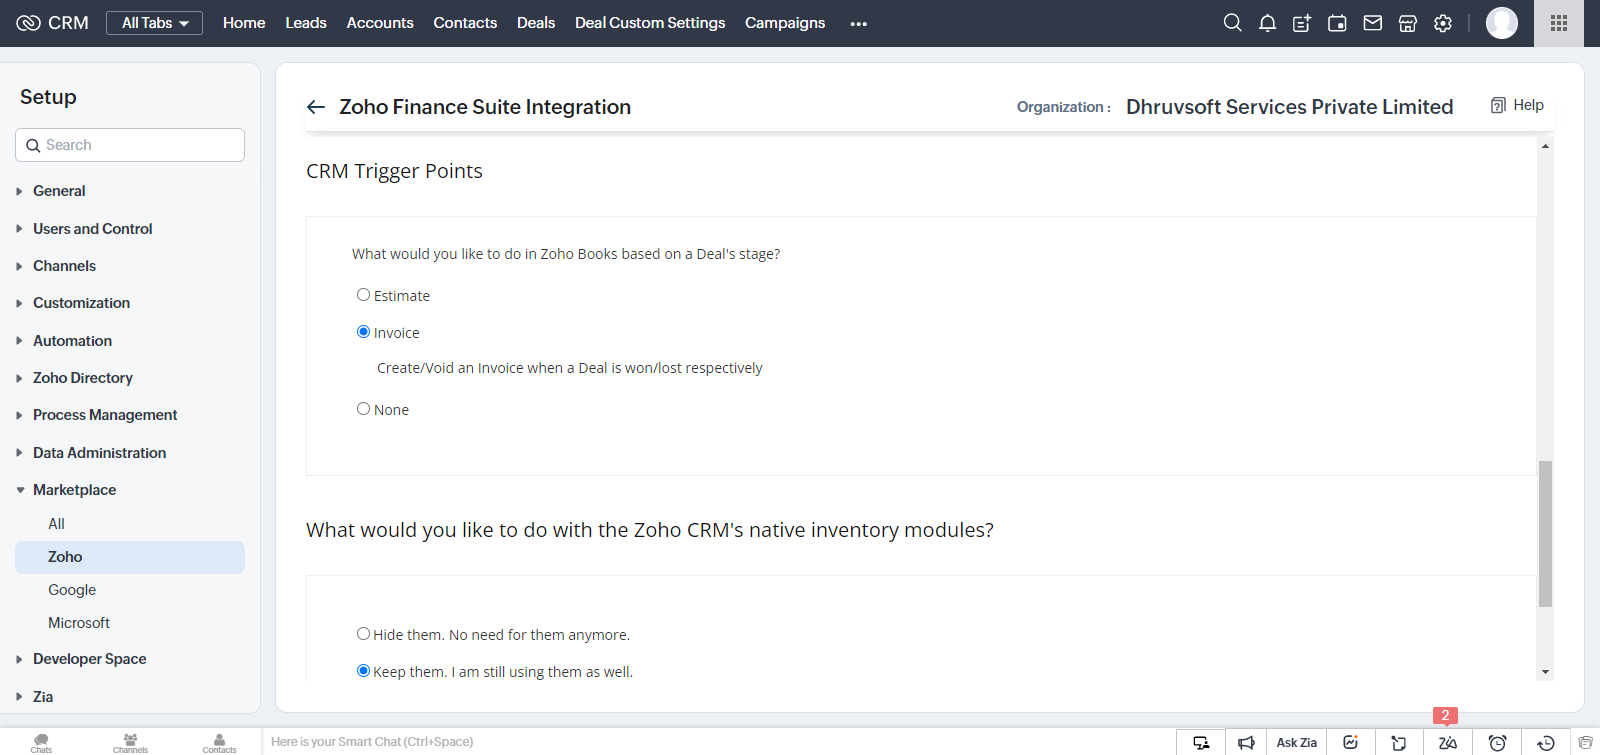Open the Campaigns tab

click(x=785, y=23)
